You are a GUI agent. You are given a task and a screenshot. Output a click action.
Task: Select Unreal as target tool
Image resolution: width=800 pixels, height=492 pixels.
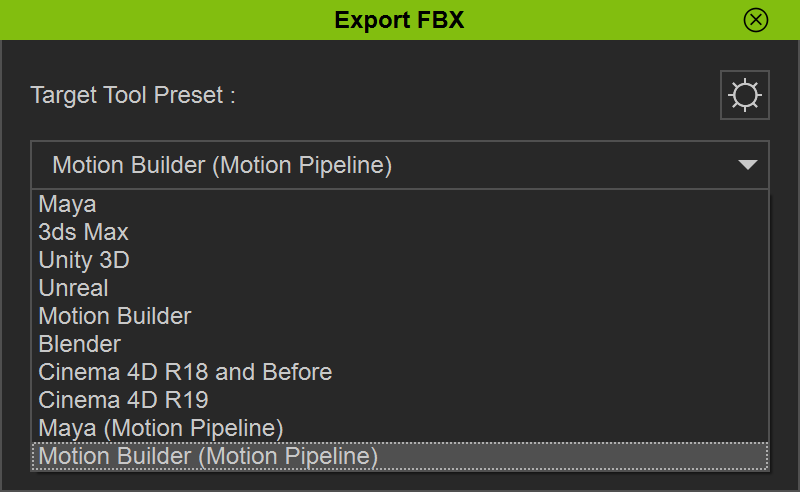tap(73, 288)
